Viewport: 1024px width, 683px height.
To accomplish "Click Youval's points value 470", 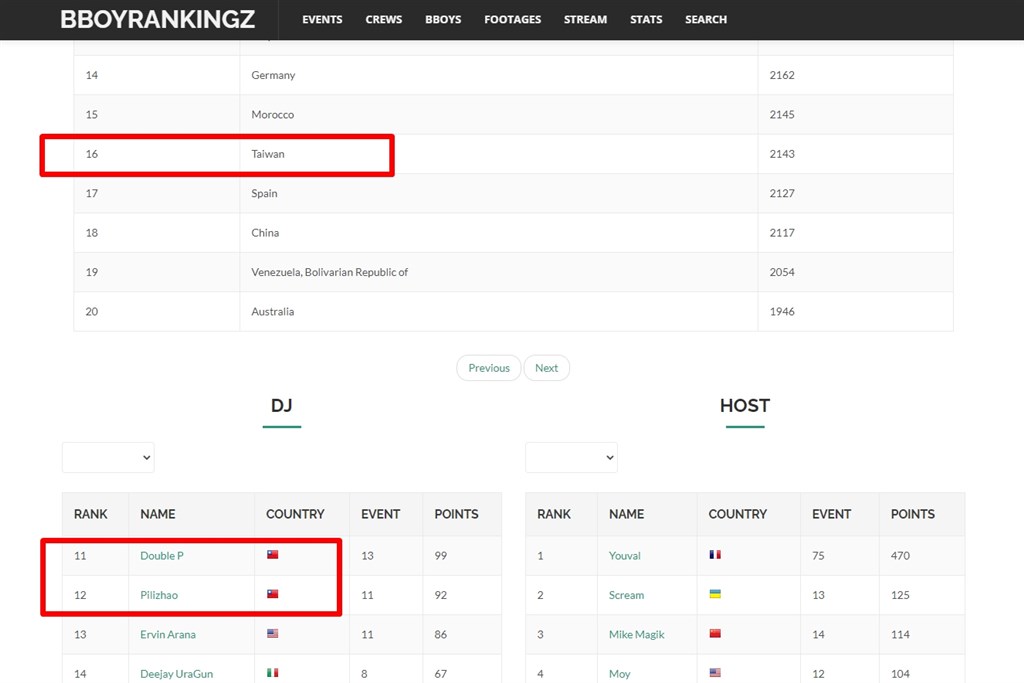I will 900,556.
